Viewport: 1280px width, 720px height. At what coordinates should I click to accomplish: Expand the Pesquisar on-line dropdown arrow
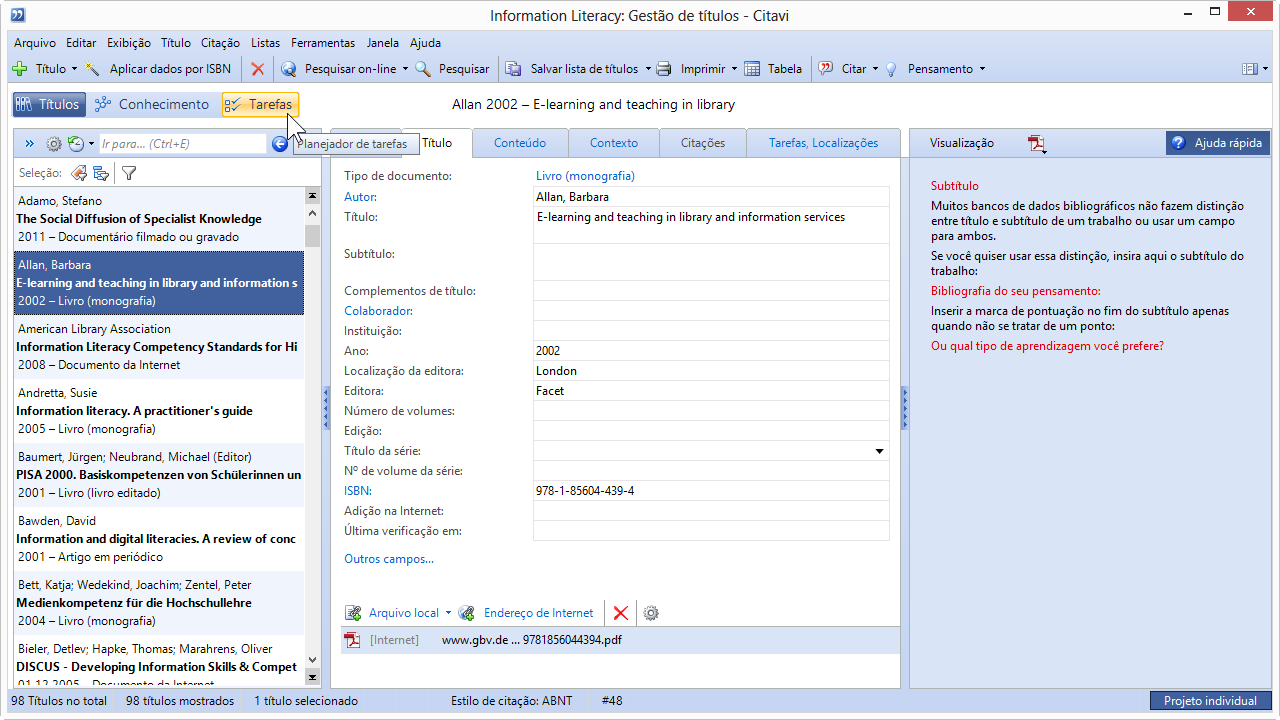405,69
